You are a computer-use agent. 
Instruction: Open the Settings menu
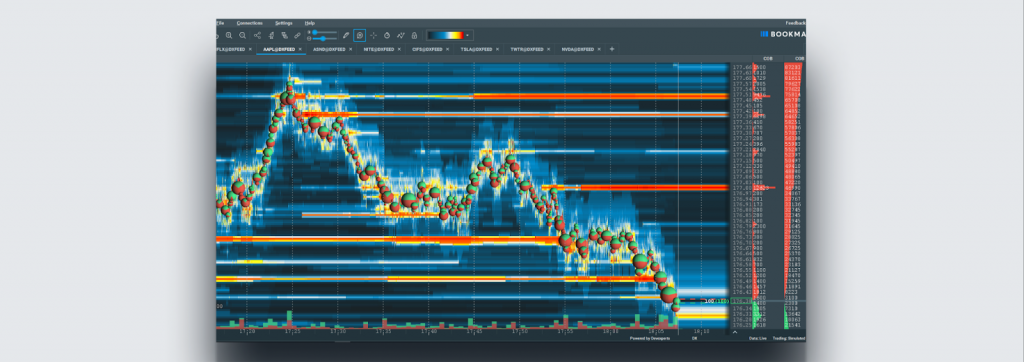(x=284, y=23)
